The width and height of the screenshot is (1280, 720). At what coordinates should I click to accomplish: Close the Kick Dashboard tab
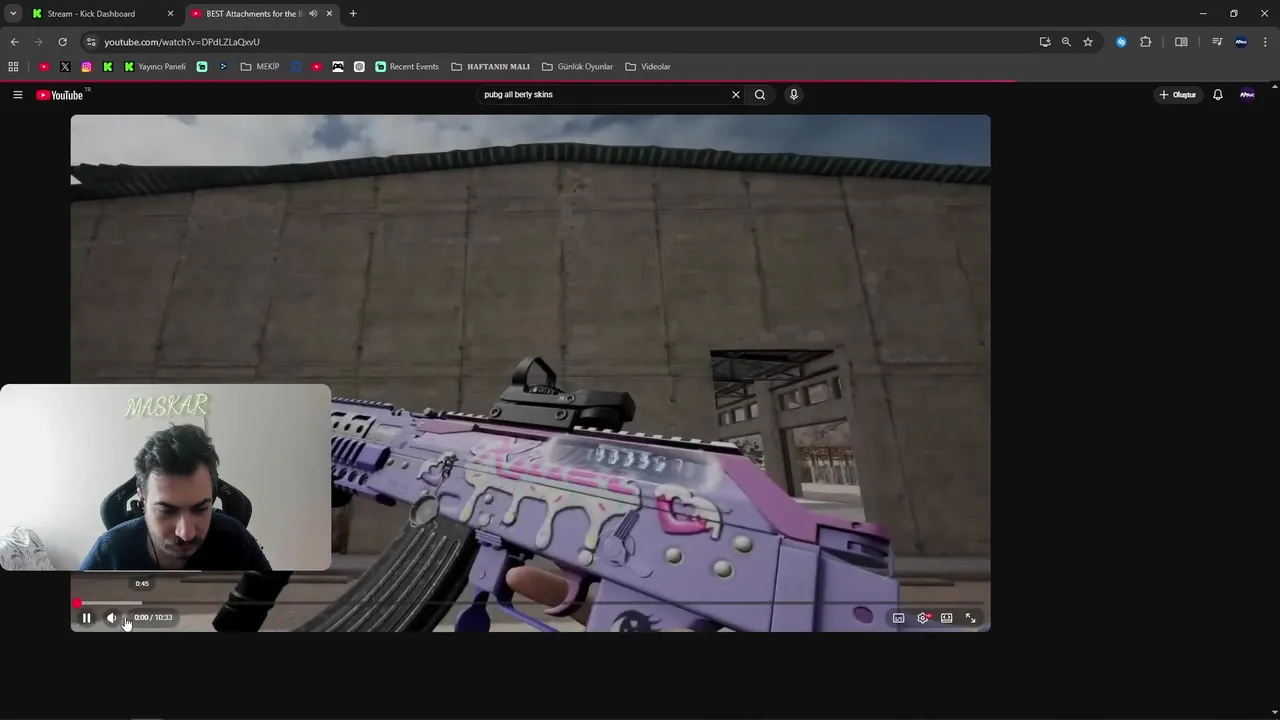point(170,14)
